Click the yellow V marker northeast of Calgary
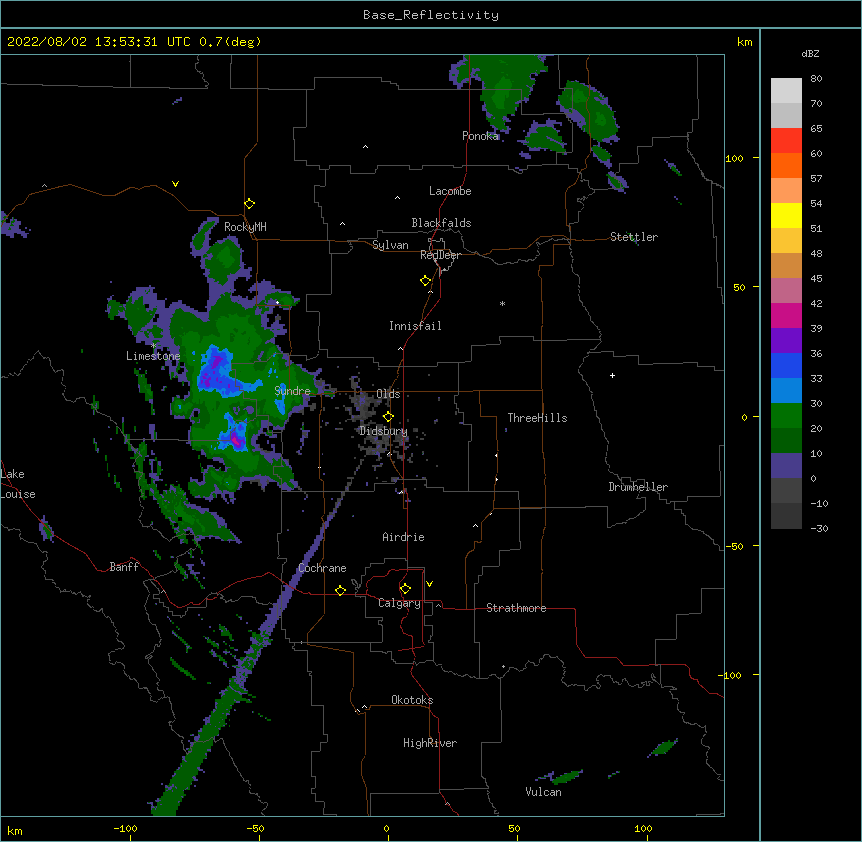Image resolution: width=862 pixels, height=842 pixels. pyautogui.click(x=429, y=584)
